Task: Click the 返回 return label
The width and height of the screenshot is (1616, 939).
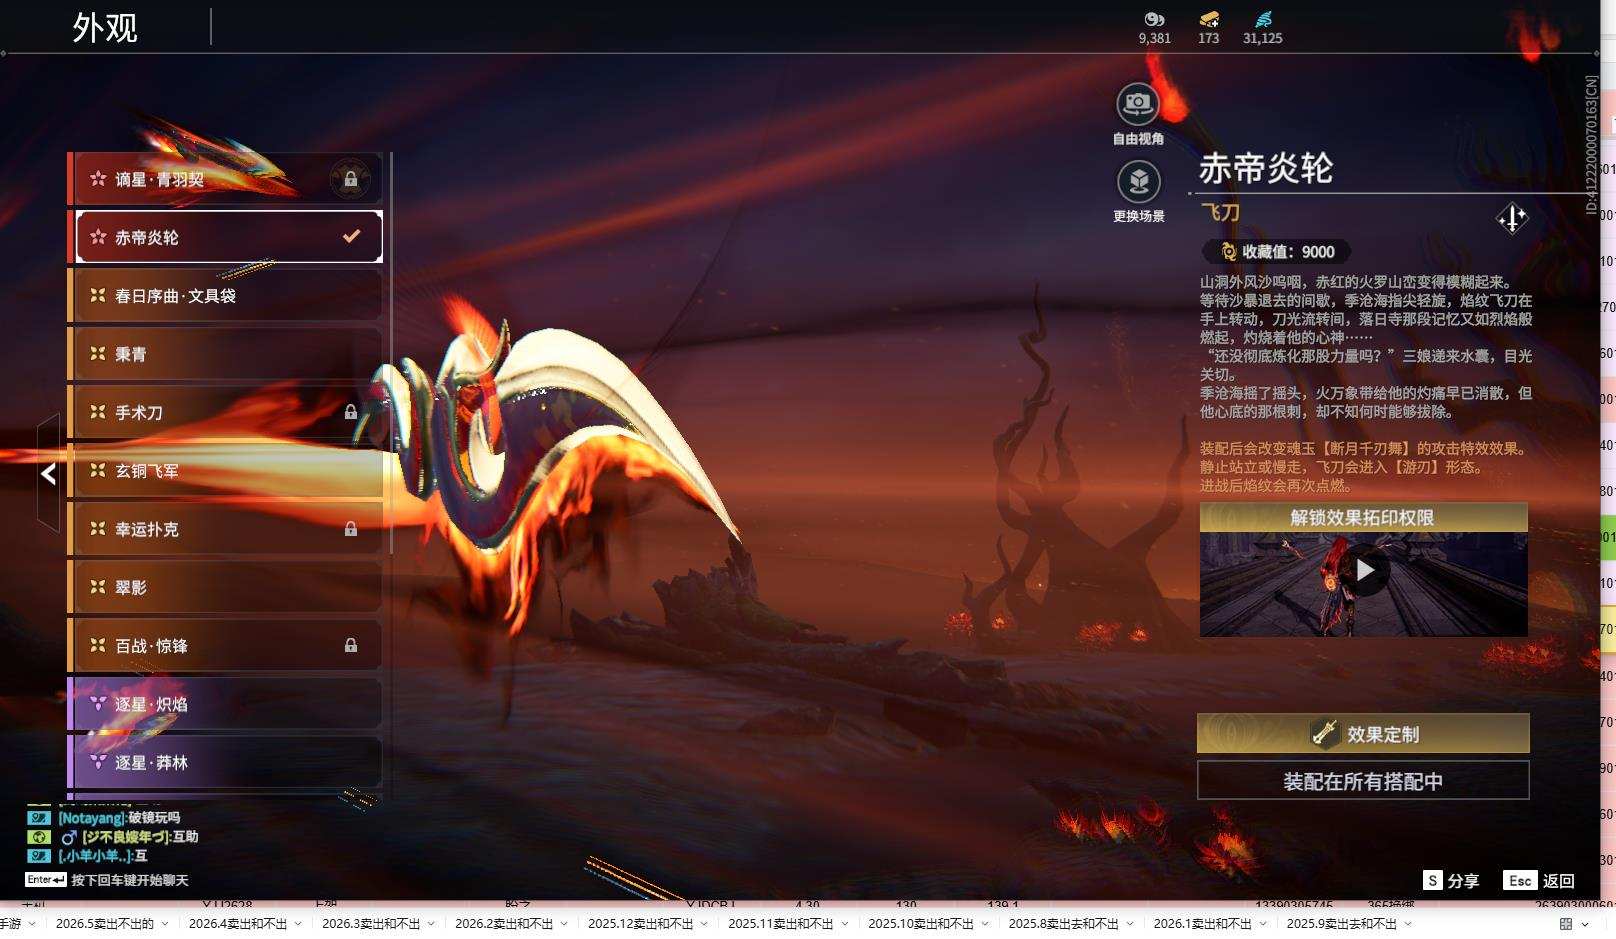Action: click(1559, 881)
